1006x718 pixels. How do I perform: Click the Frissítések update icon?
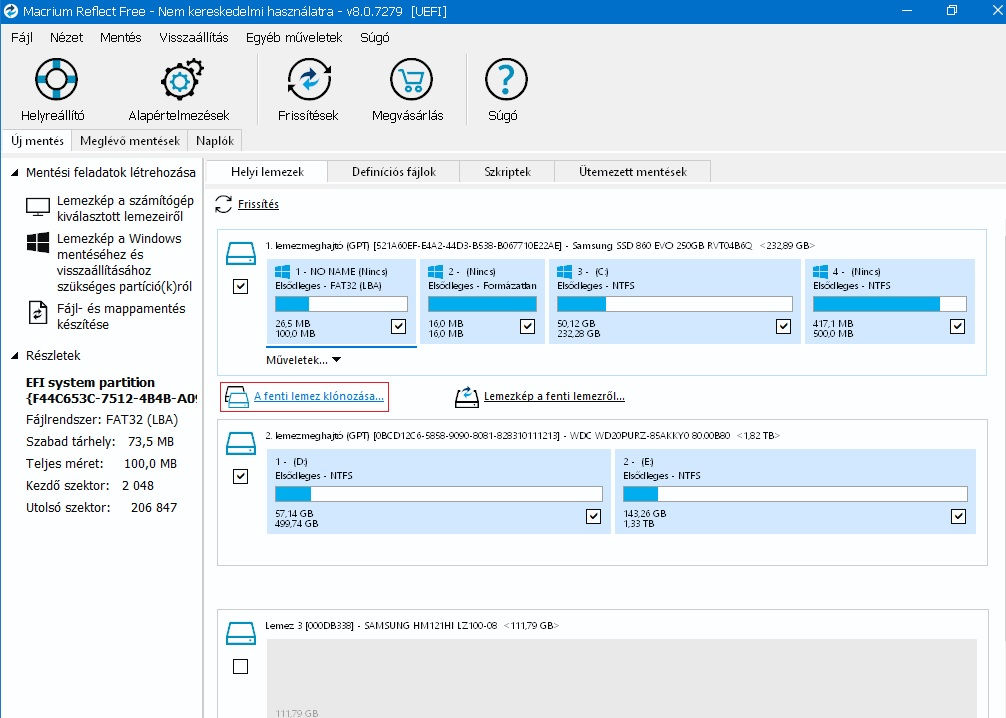(x=308, y=79)
